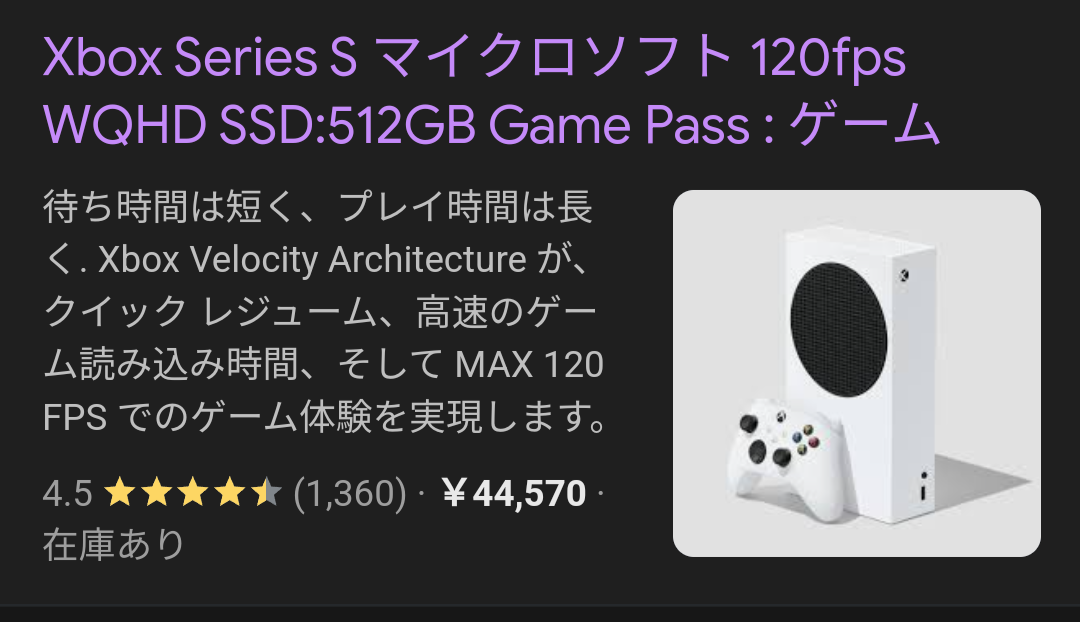Image resolution: width=1080 pixels, height=622 pixels.
Task: Open the Xbox Series S product thumbnail
Action: pos(856,373)
